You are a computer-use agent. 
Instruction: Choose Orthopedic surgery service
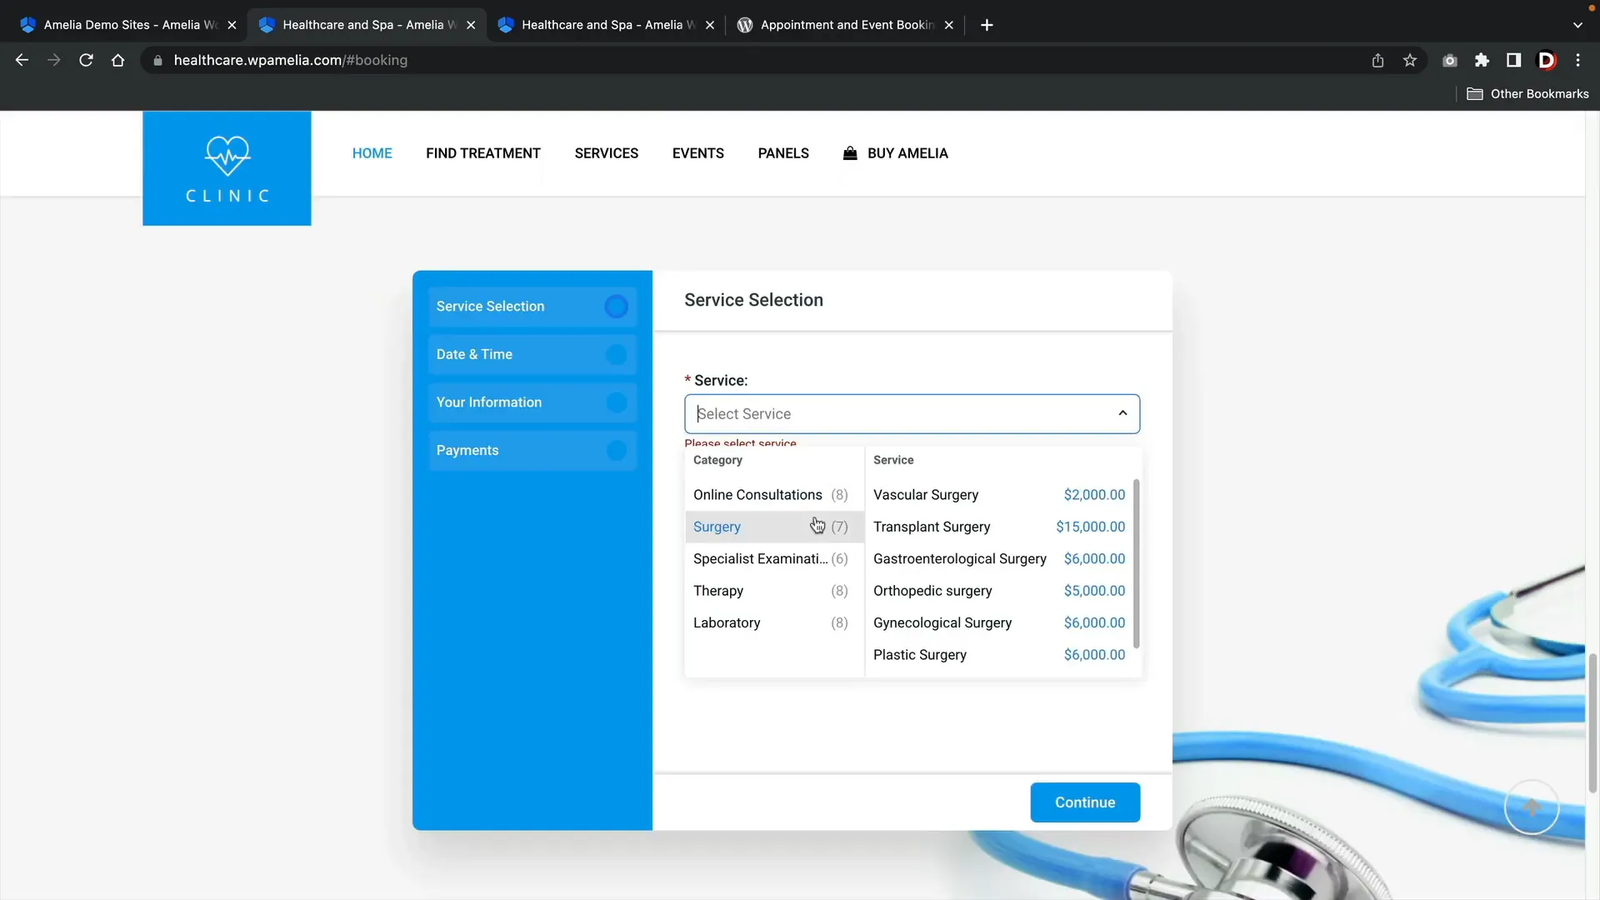pyautogui.click(x=999, y=591)
